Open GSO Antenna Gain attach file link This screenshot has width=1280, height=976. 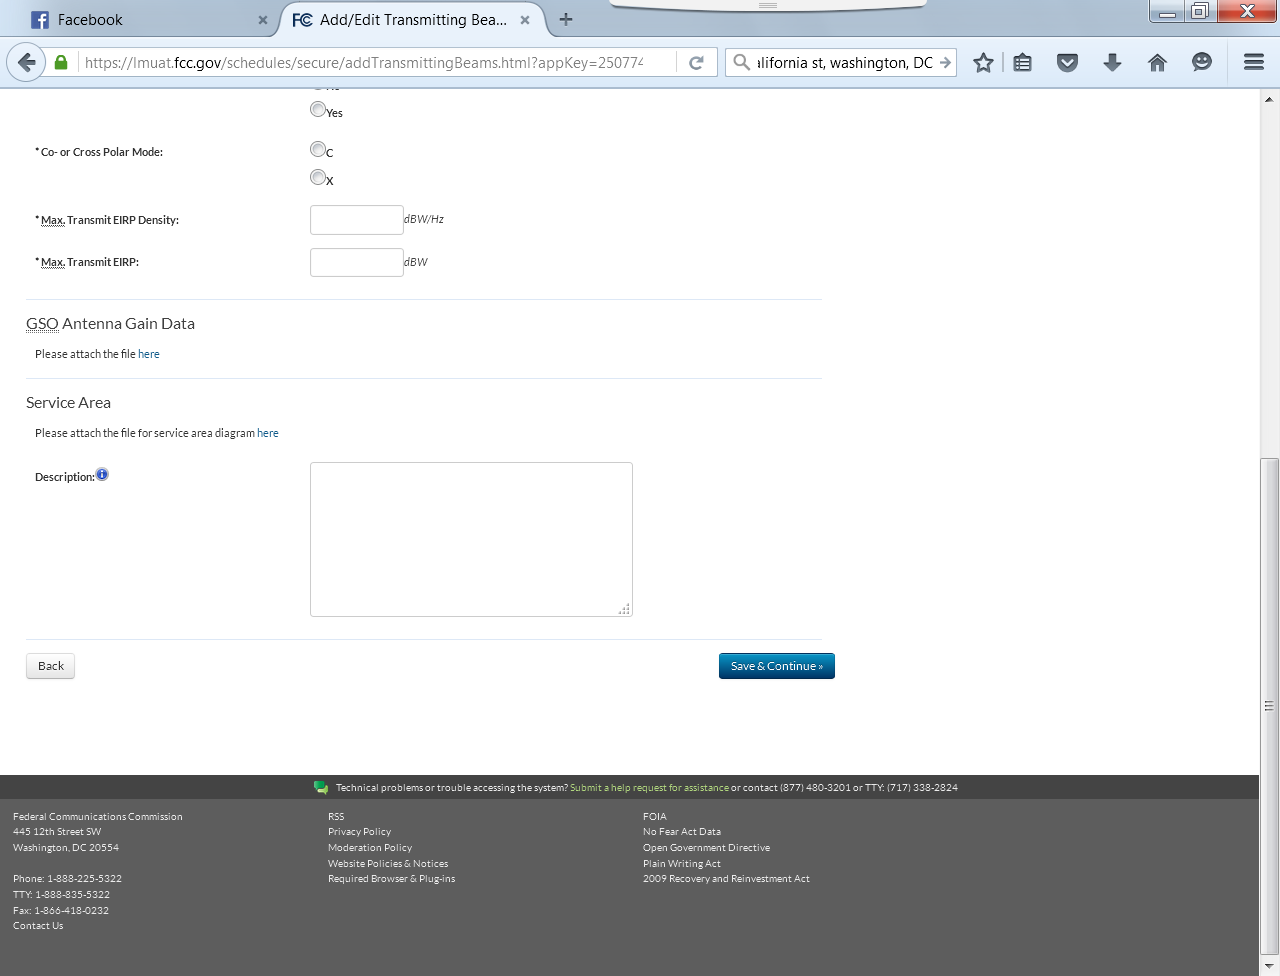pos(149,354)
